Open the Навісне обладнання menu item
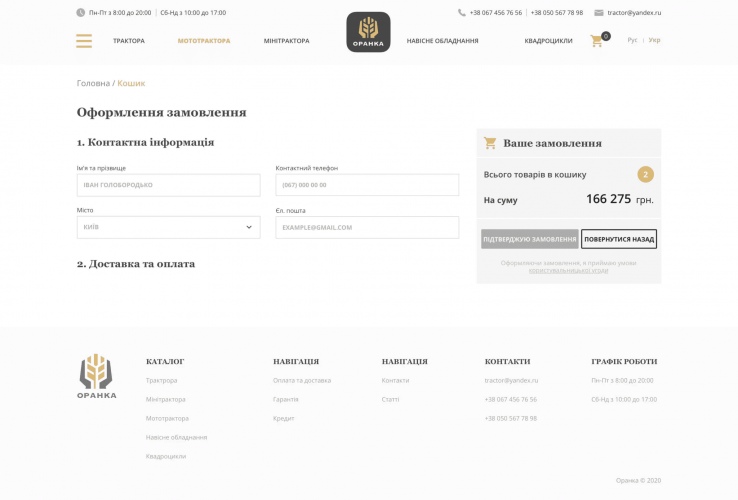738x500 pixels. pos(442,41)
